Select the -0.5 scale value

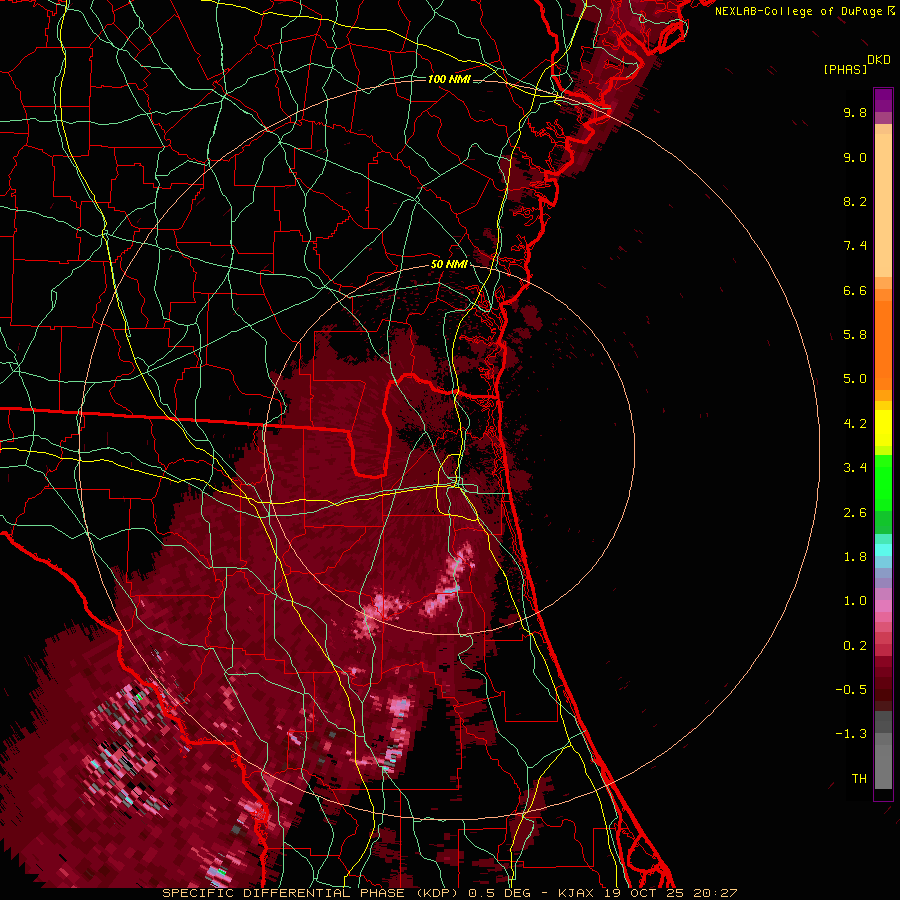click(x=851, y=690)
